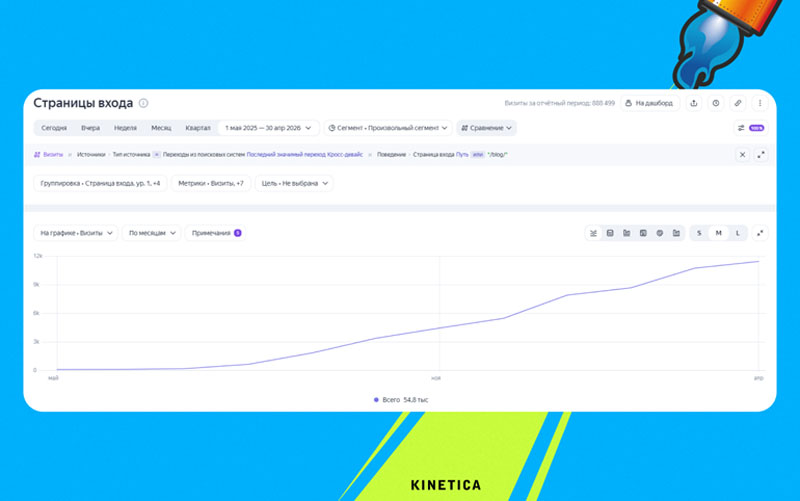Click the ноя x-axis label
The width and height of the screenshot is (800, 501).
pos(436,378)
